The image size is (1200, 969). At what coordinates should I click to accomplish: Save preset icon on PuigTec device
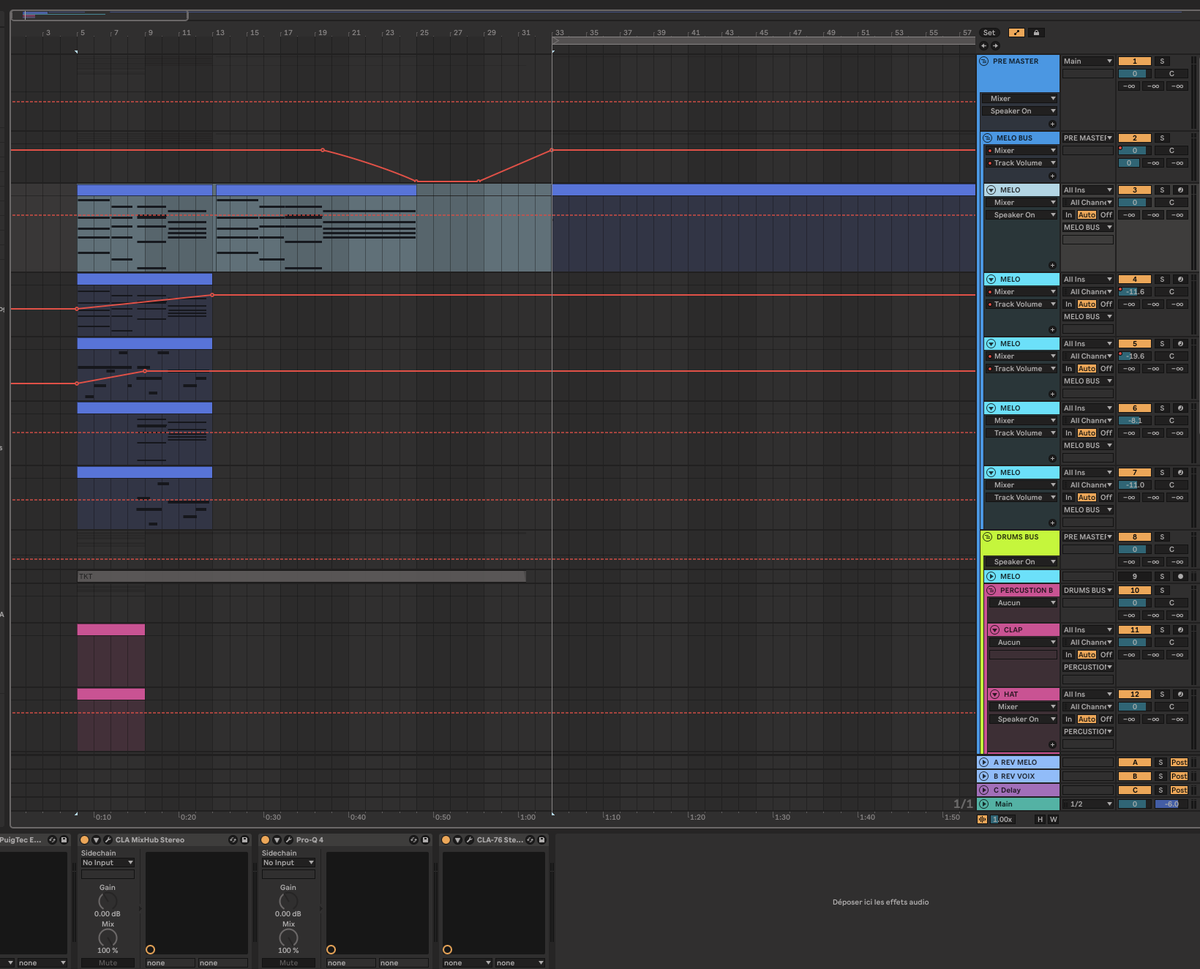tap(64, 840)
